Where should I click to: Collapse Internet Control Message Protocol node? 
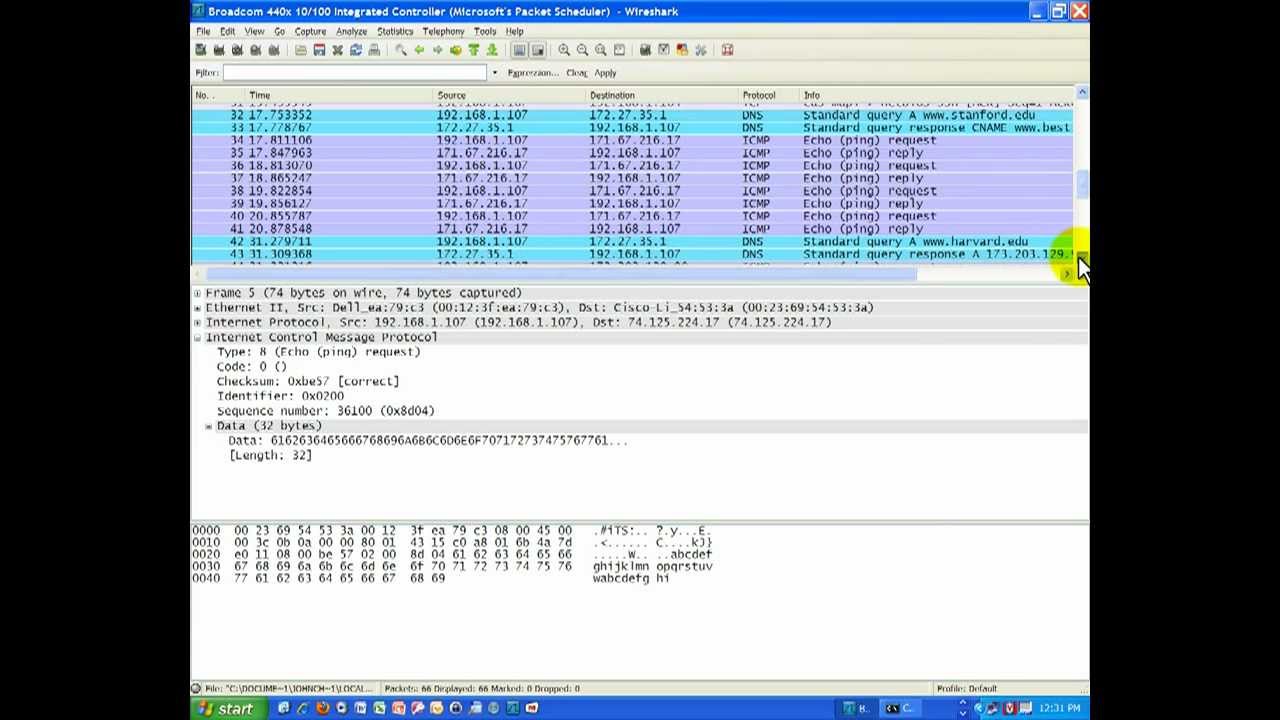pos(197,338)
